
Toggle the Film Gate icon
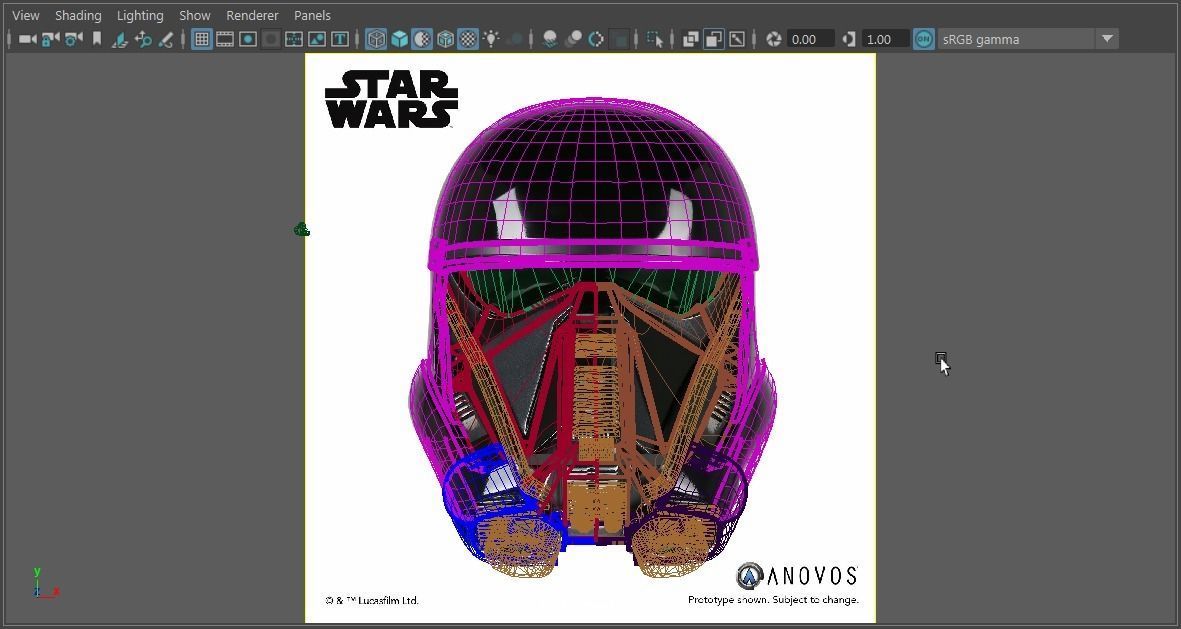point(224,39)
